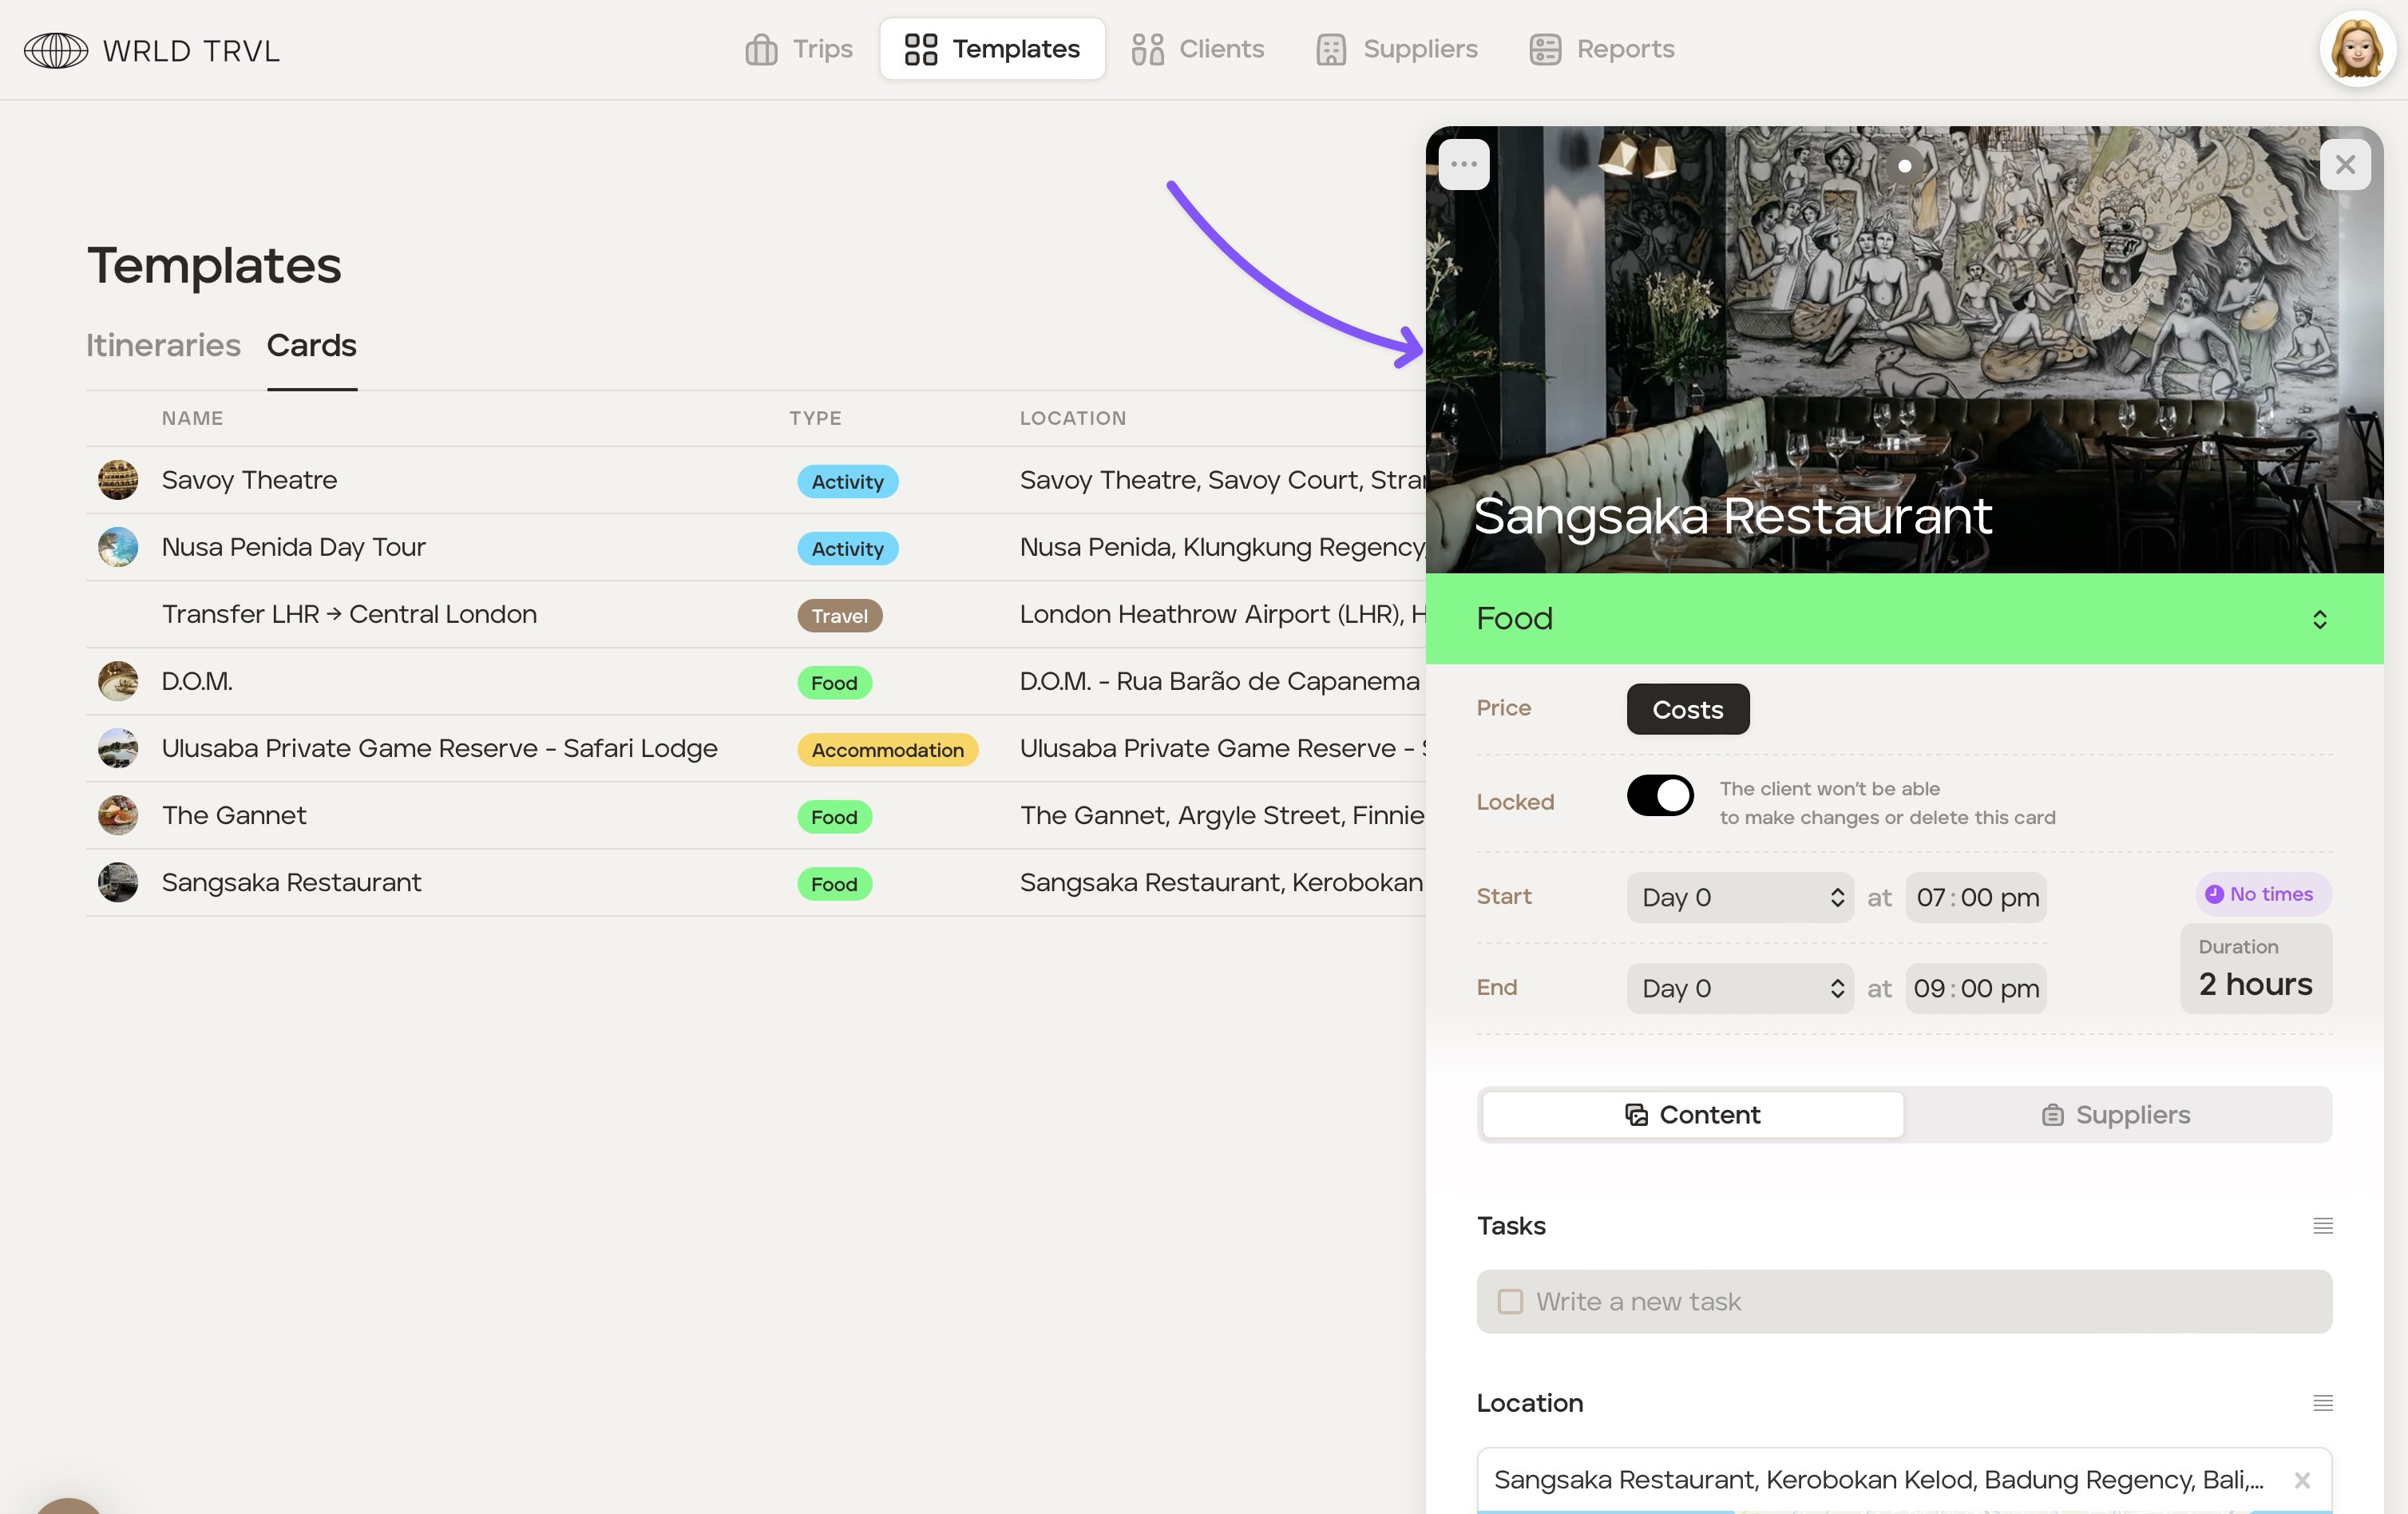
Task: Clear the Sangsaka location field with X
Action: click(x=2302, y=1480)
